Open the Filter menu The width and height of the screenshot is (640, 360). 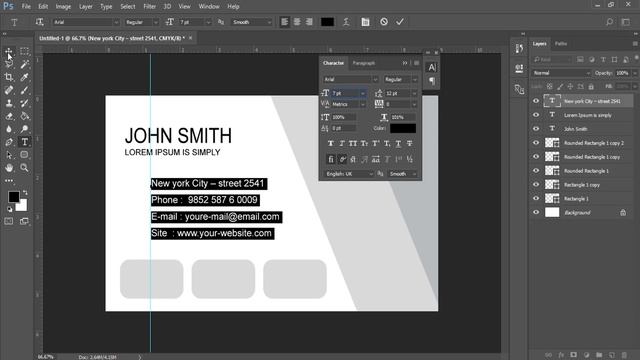click(149, 7)
